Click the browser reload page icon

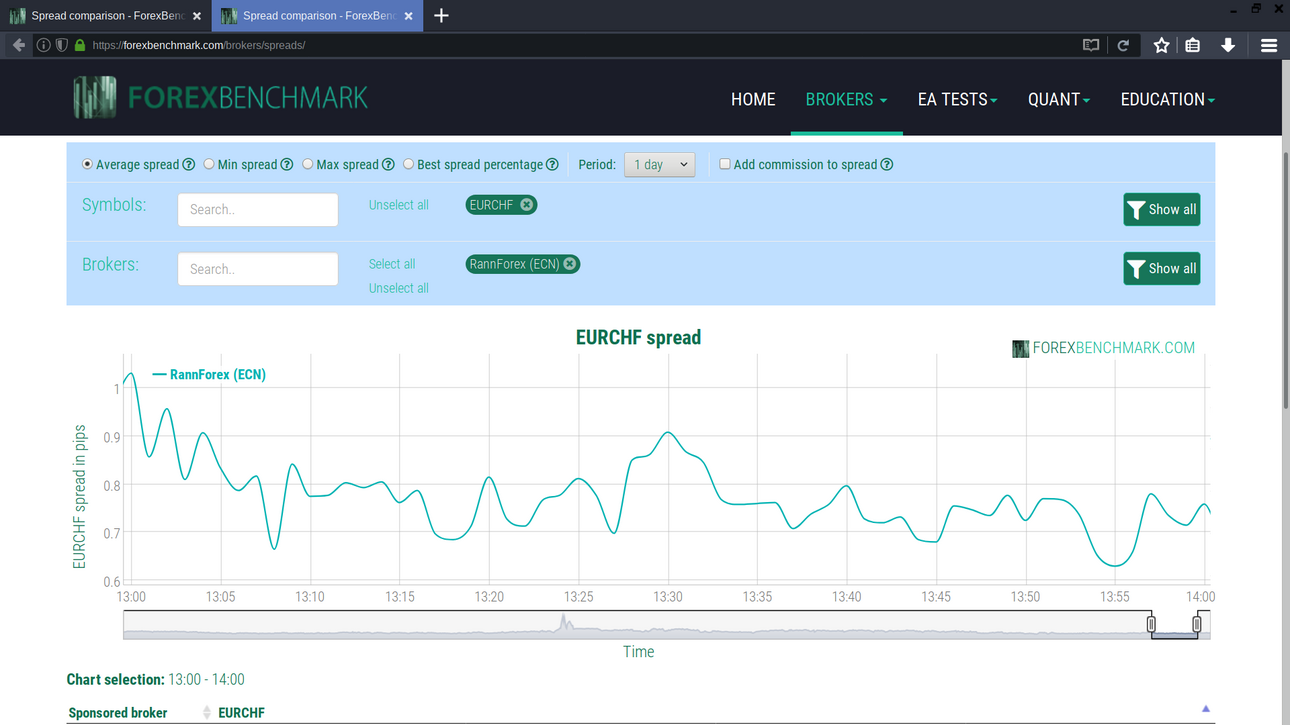pos(1123,45)
